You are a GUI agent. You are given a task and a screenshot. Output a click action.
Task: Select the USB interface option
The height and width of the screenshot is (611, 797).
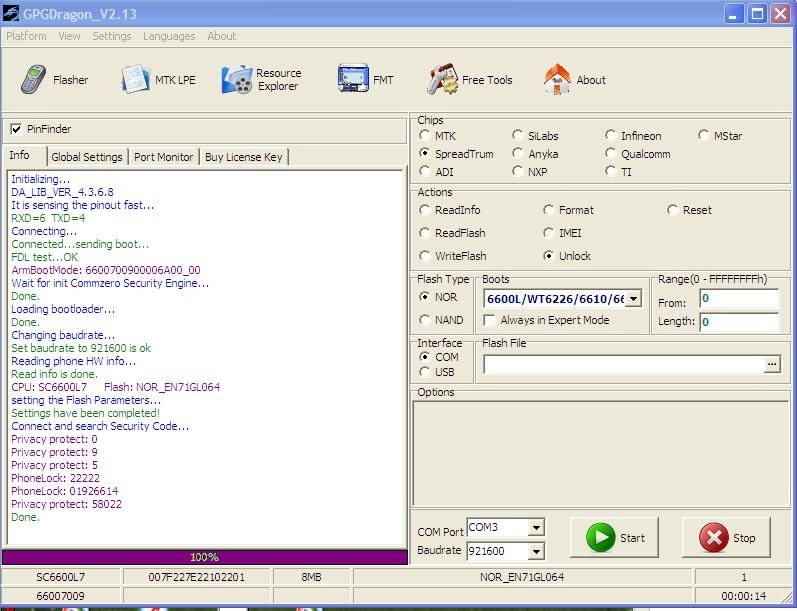click(x=424, y=372)
